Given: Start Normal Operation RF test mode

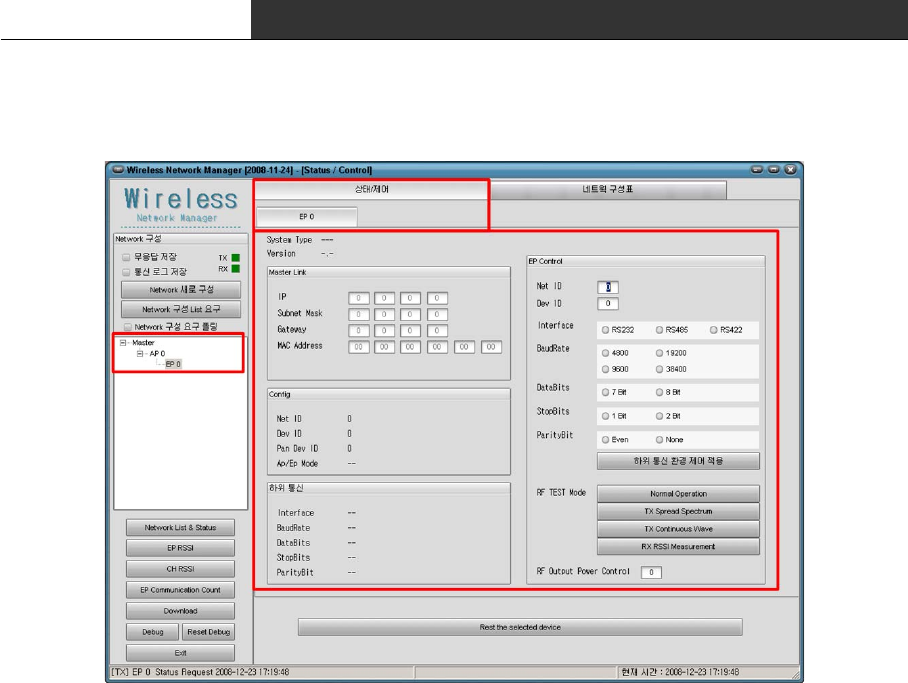Looking at the screenshot, I should 678,494.
